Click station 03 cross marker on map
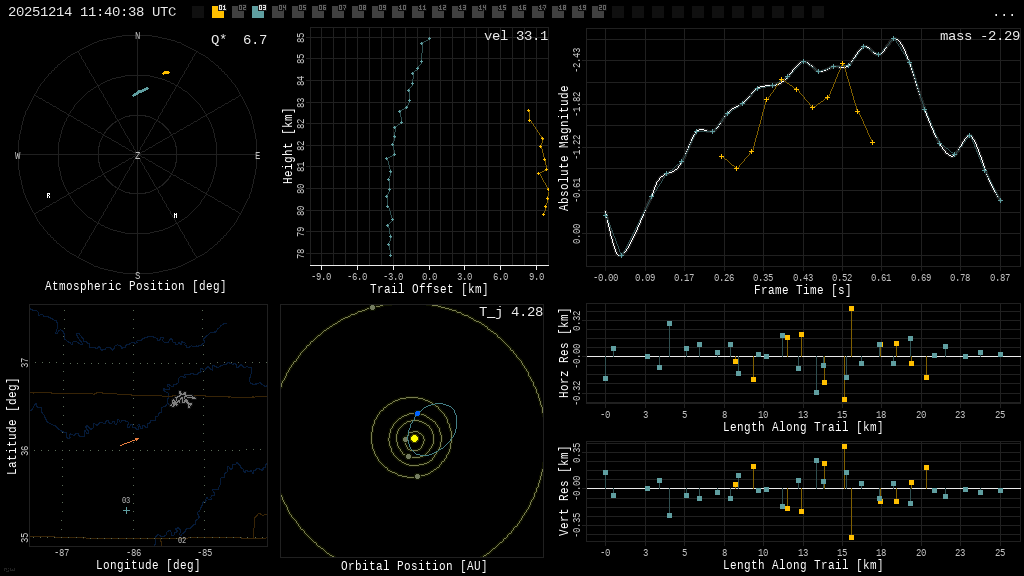Screen dimensions: 1024x576 pos(126,510)
